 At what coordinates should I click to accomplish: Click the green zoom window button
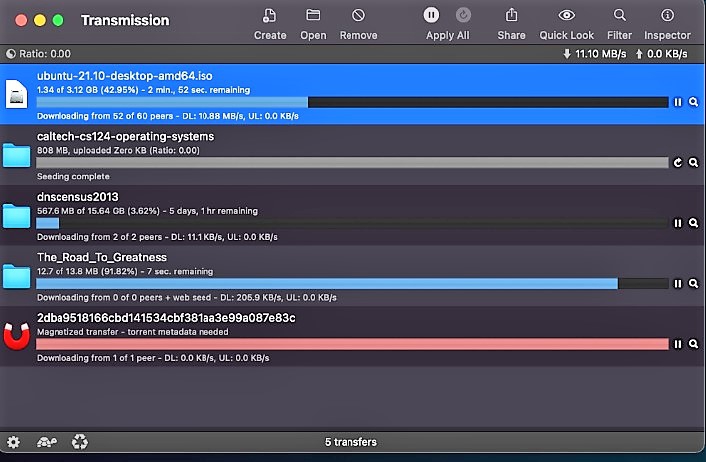[x=58, y=20]
